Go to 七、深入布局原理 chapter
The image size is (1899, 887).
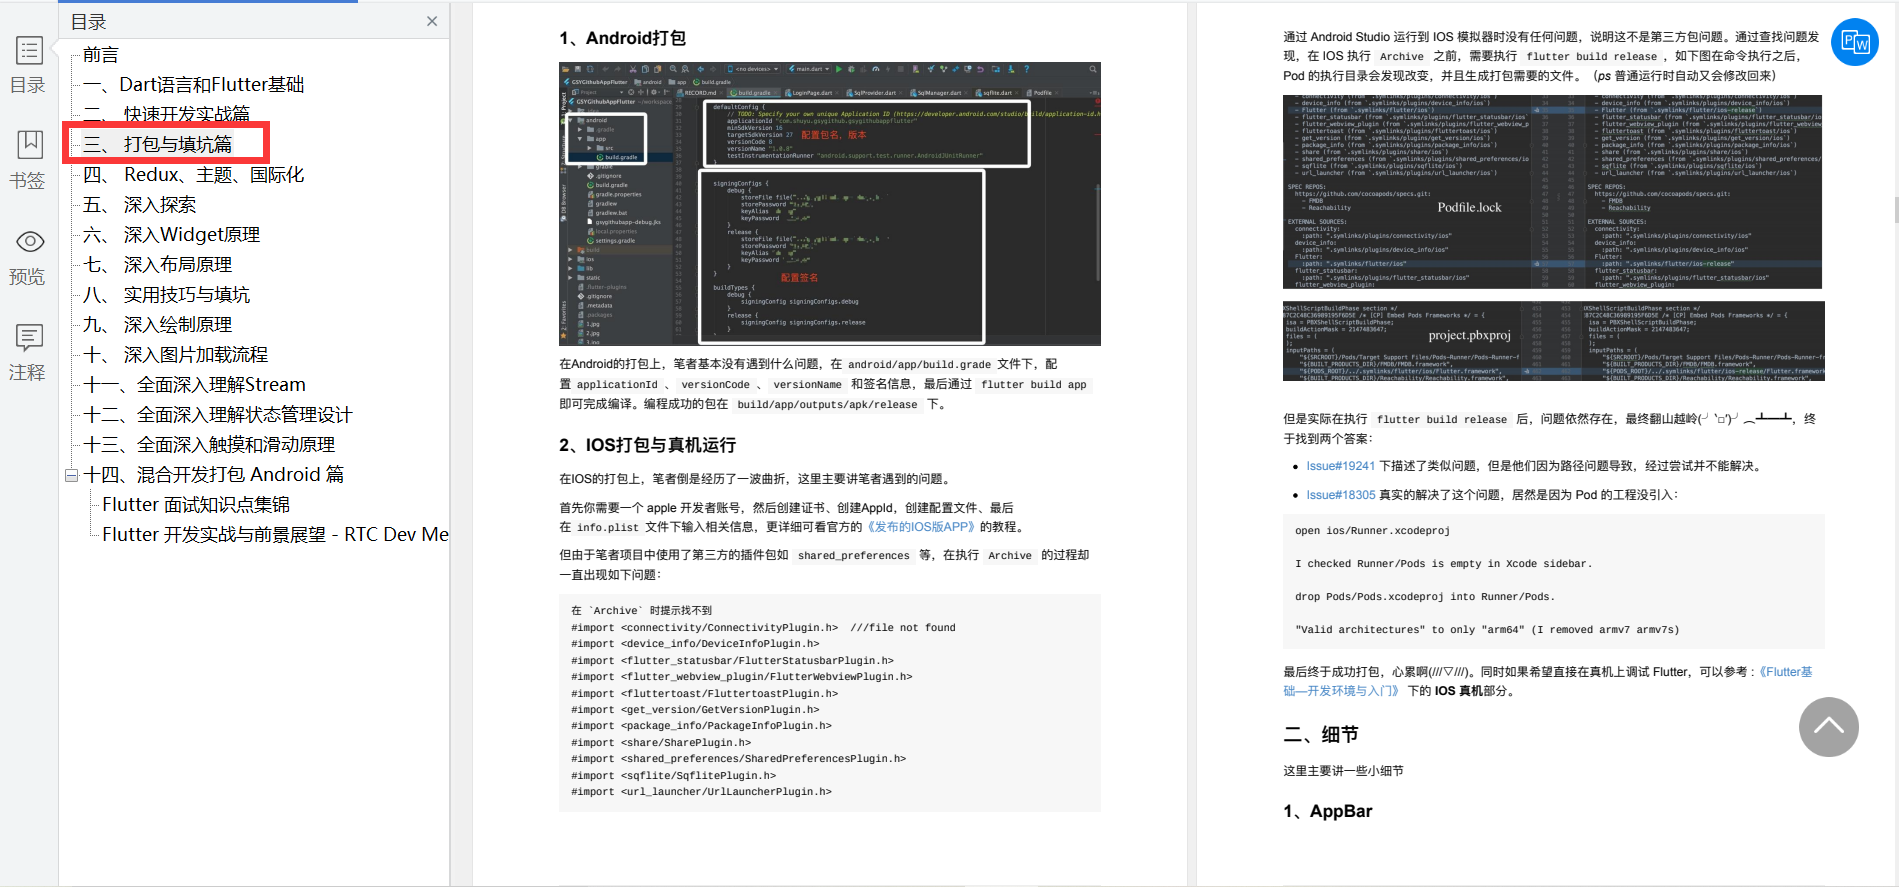point(158,265)
